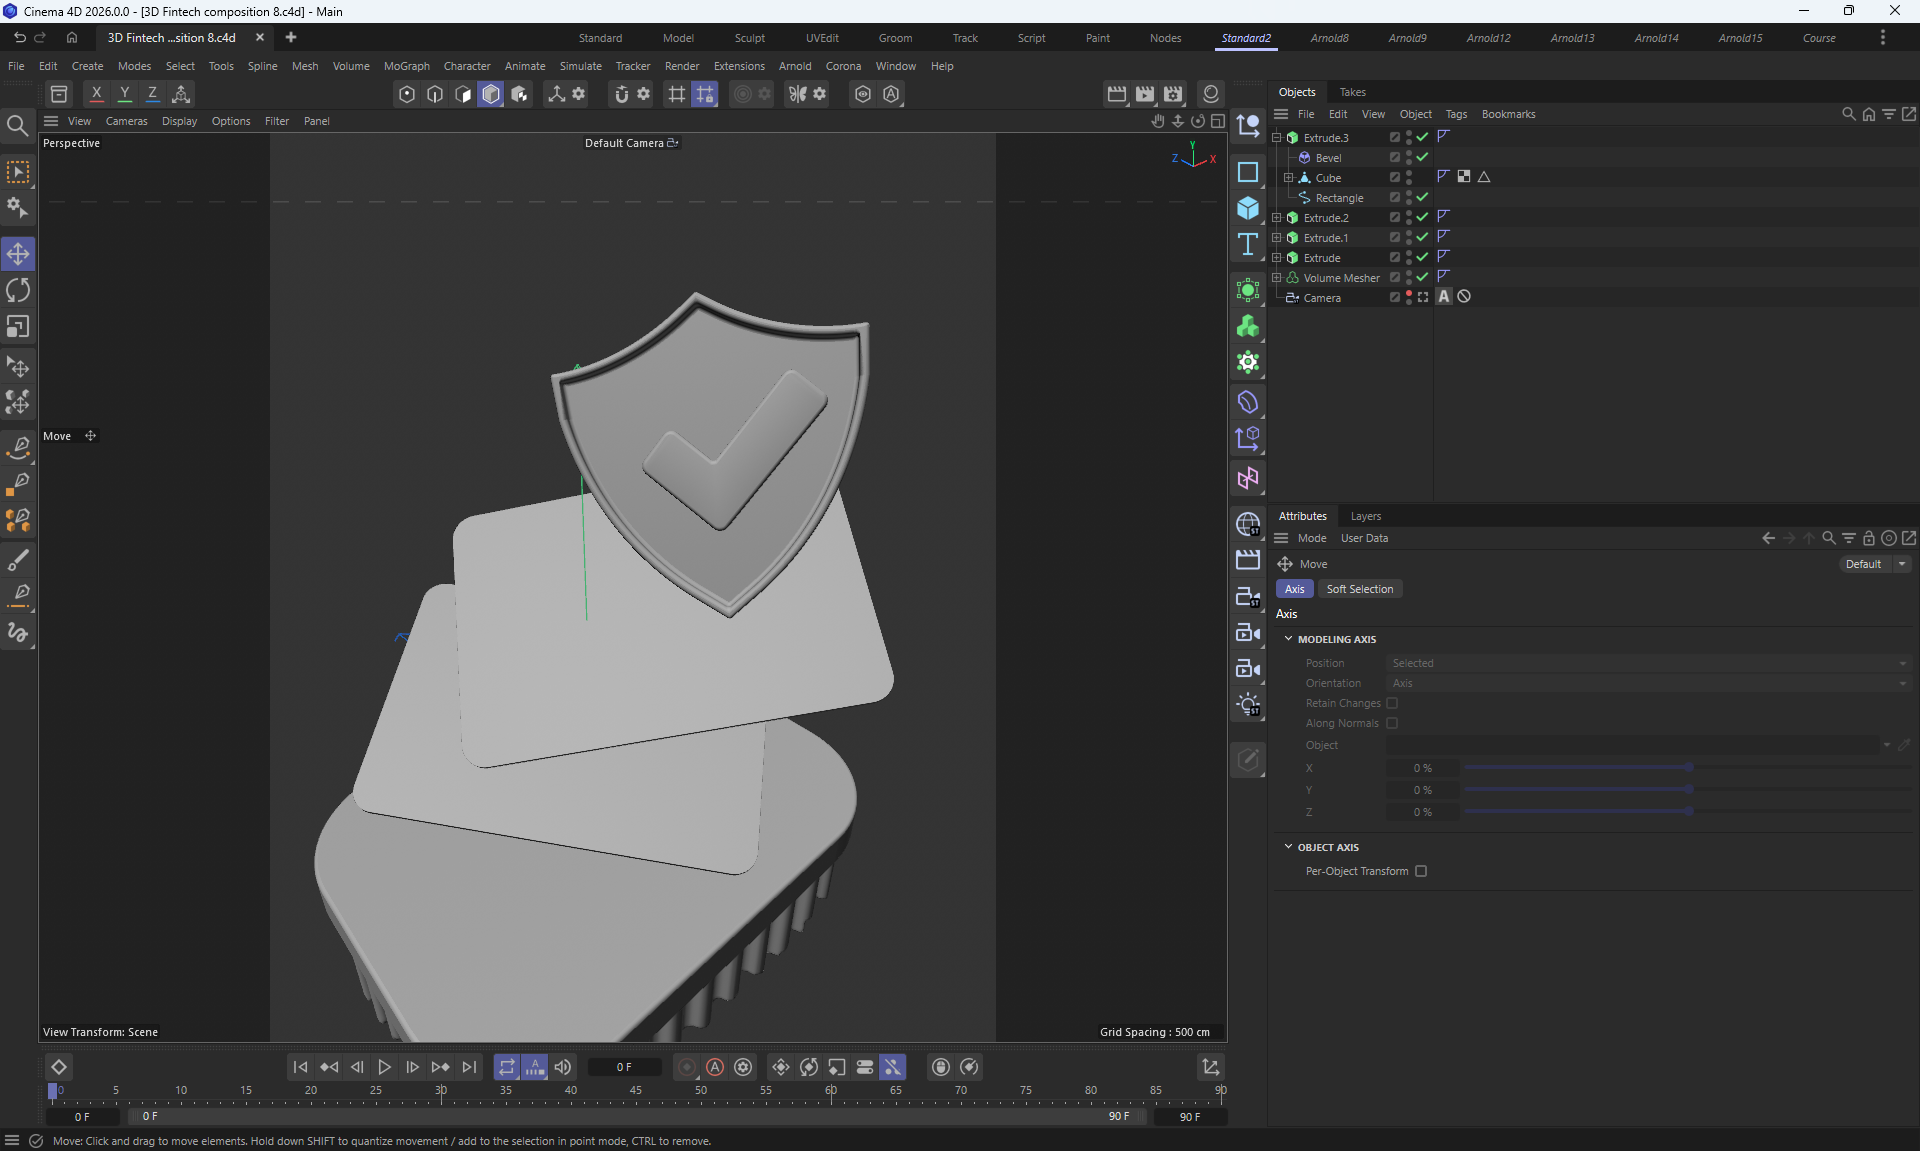Toggle Retain Changes checkbox
This screenshot has height=1151, width=1920.
pyautogui.click(x=1392, y=703)
